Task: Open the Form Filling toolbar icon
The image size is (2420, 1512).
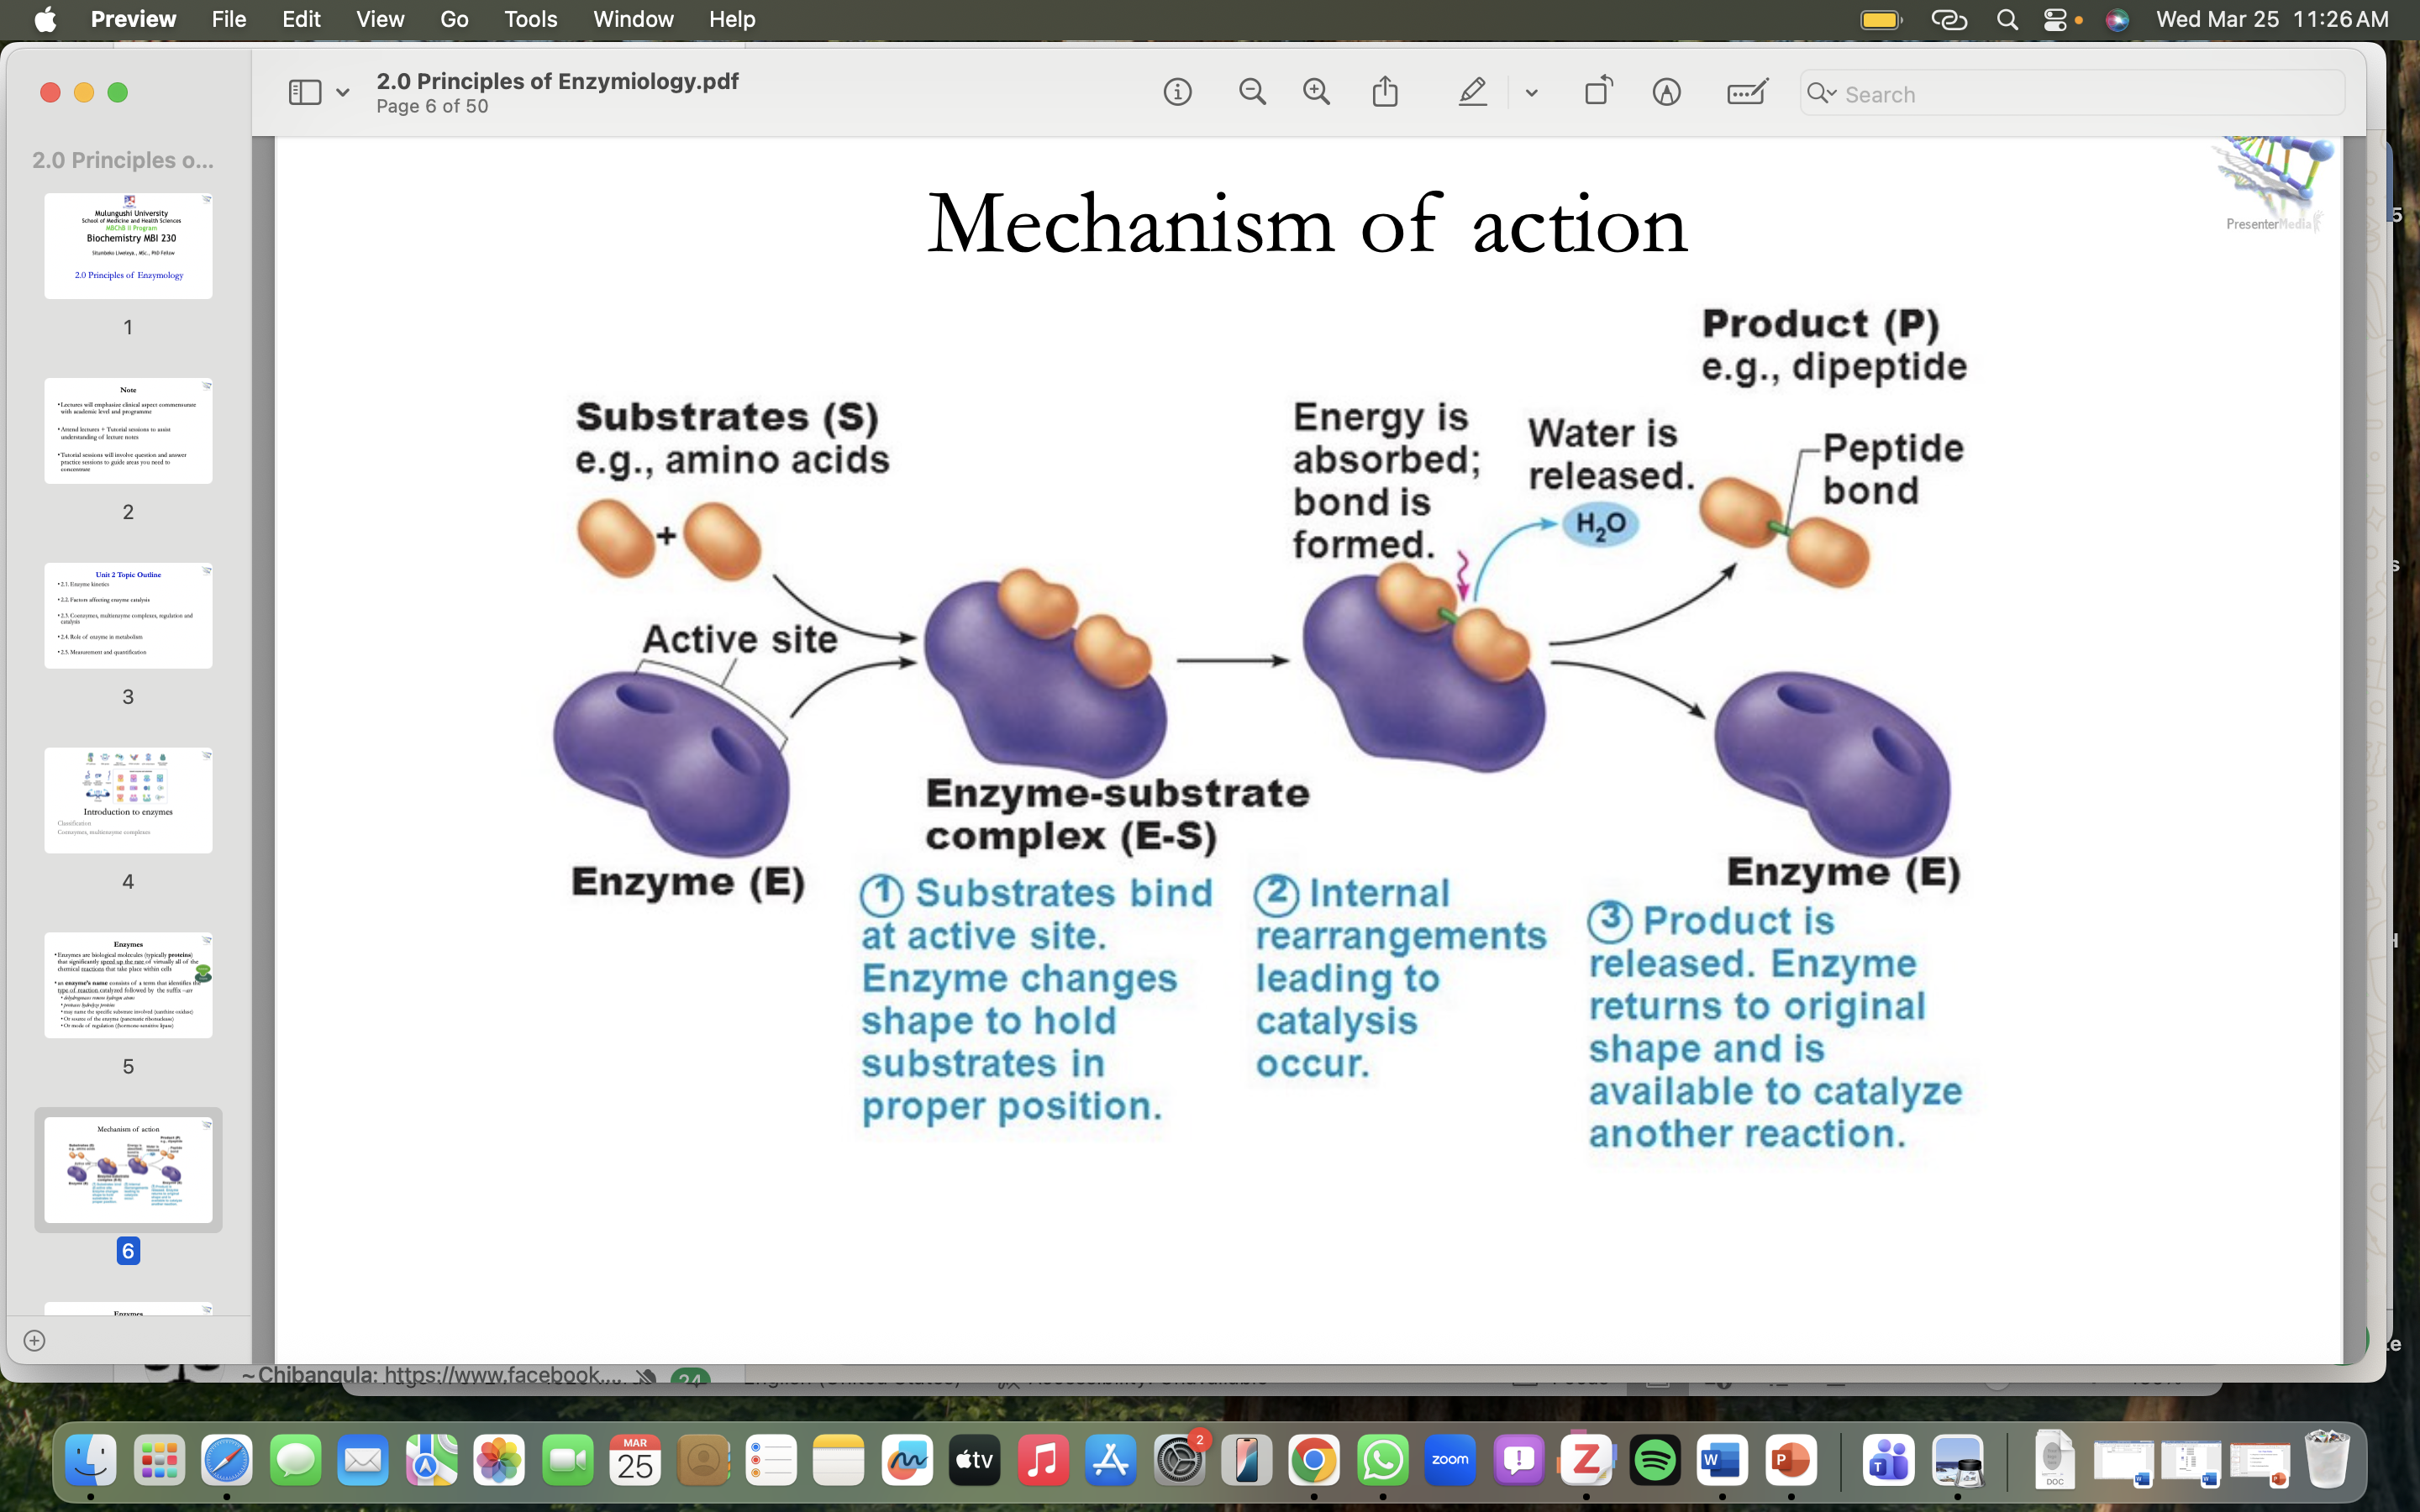Action: (x=1746, y=93)
